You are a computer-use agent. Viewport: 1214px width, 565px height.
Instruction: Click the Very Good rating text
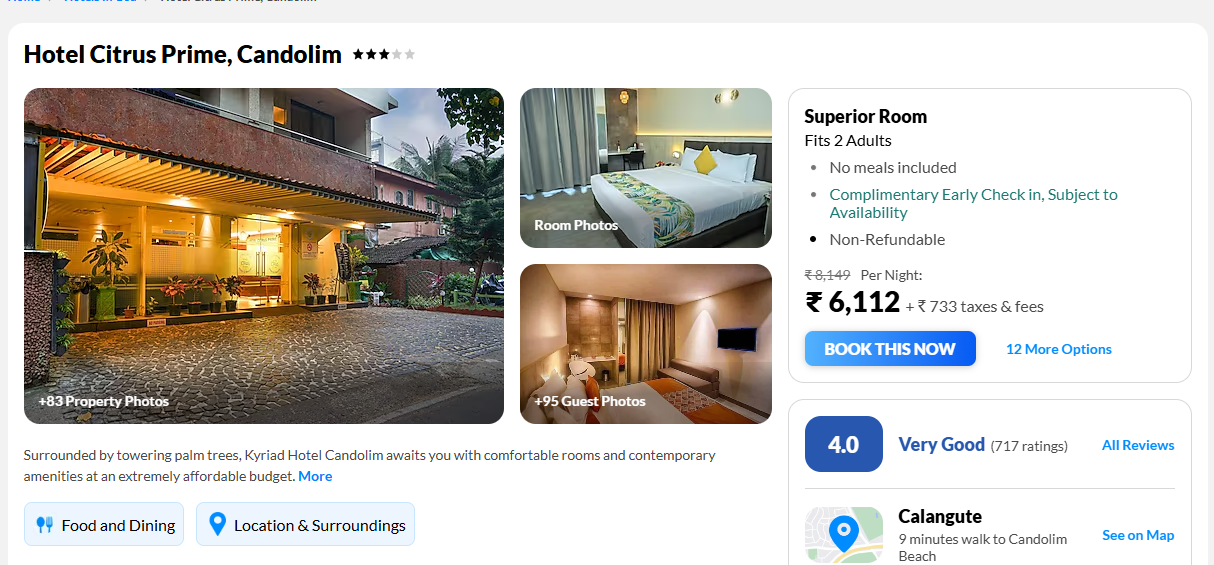point(942,444)
